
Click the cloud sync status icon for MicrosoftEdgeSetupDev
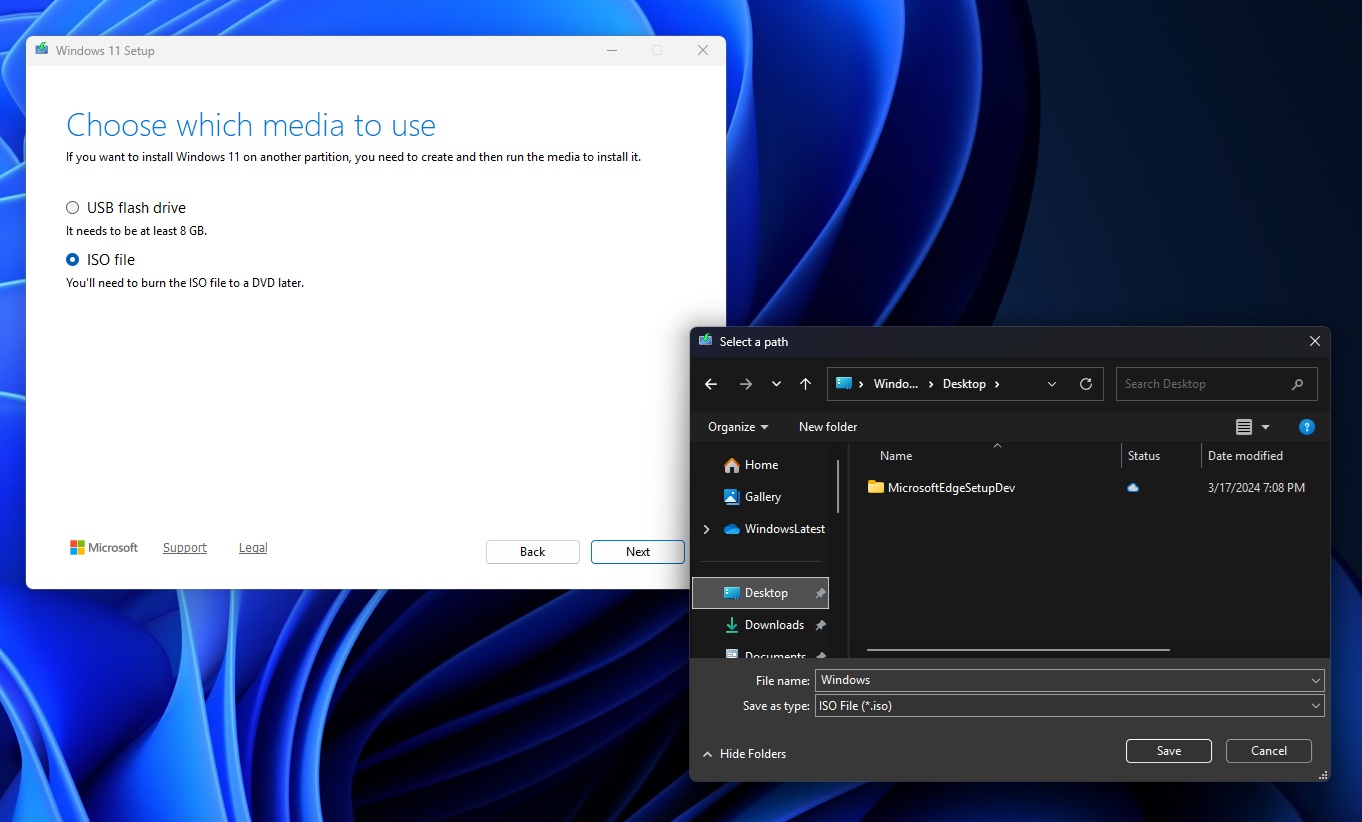(1132, 487)
